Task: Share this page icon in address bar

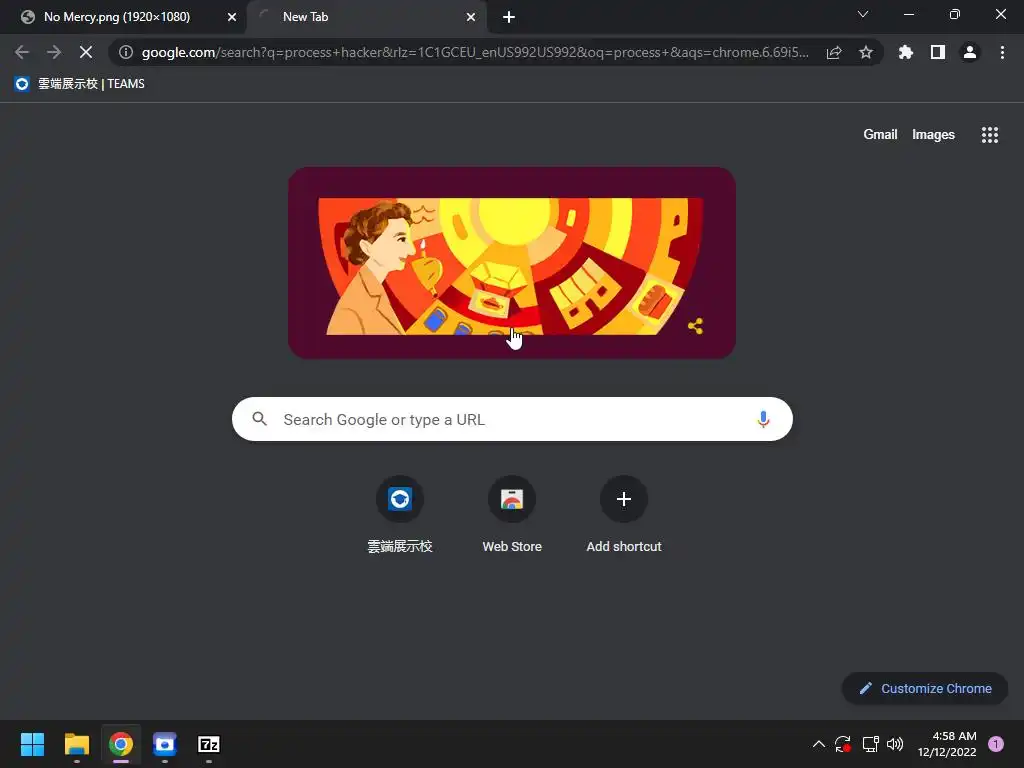Action: (x=834, y=52)
